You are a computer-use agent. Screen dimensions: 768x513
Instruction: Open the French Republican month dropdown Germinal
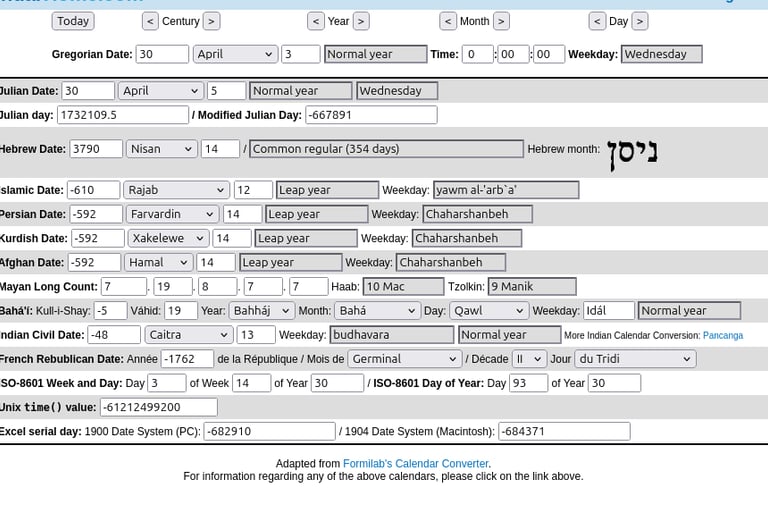click(x=405, y=359)
